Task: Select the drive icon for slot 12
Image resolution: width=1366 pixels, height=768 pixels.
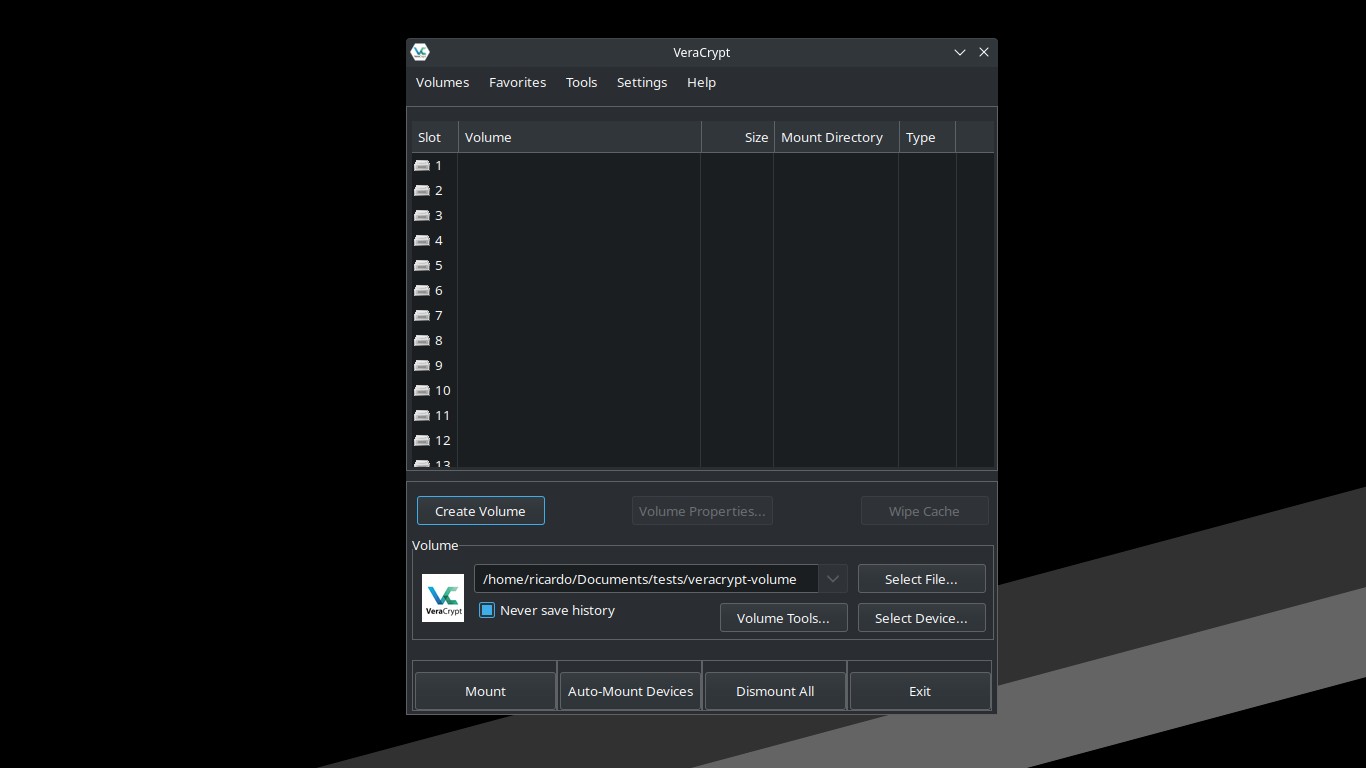Action: [422, 440]
